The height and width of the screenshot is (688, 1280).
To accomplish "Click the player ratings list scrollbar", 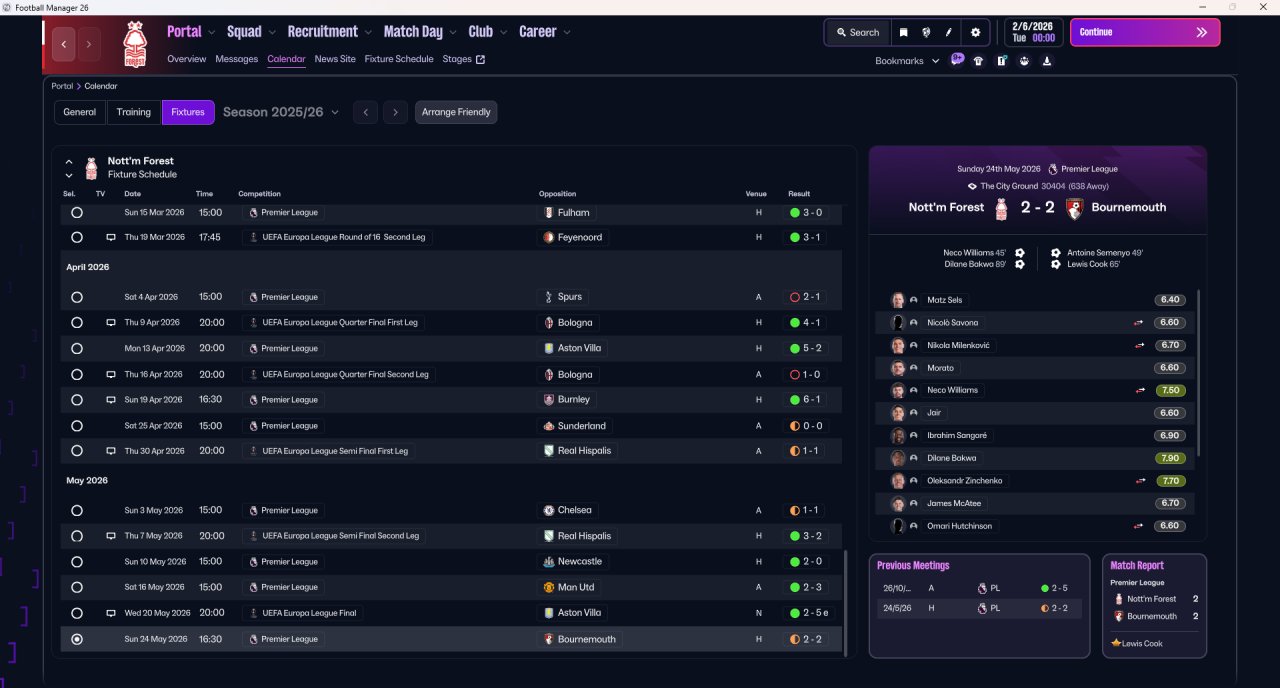I will tap(1197, 372).
